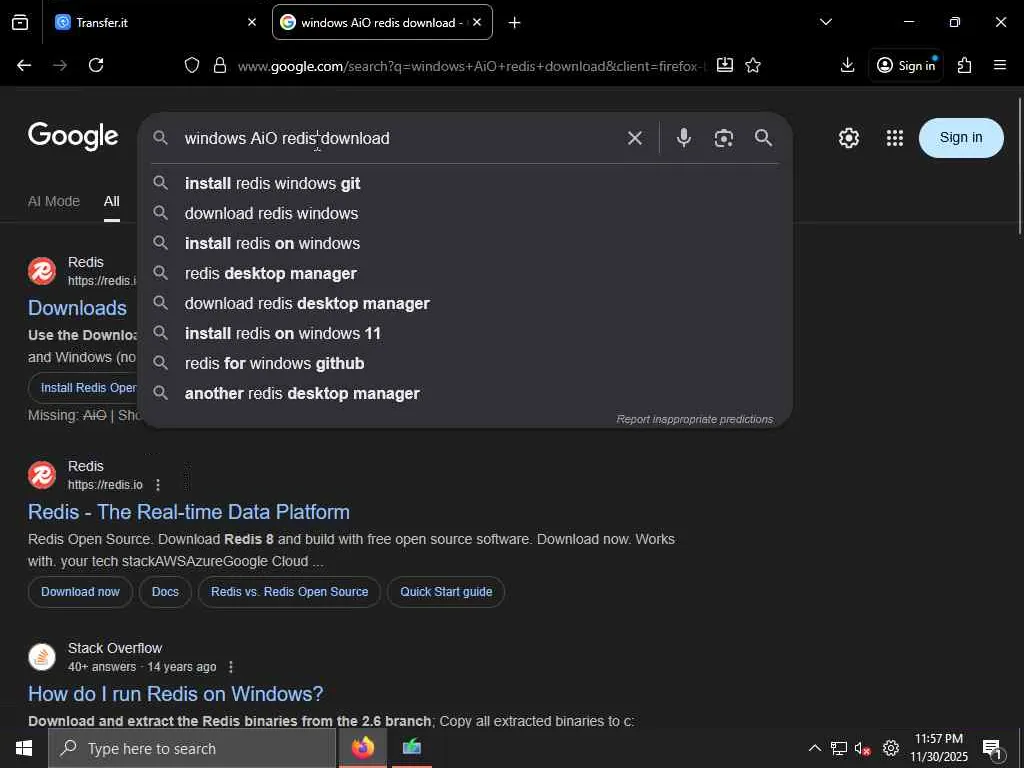Image resolution: width=1024 pixels, height=768 pixels.
Task: Click the Firefox account Sign in button
Action: coord(906,65)
